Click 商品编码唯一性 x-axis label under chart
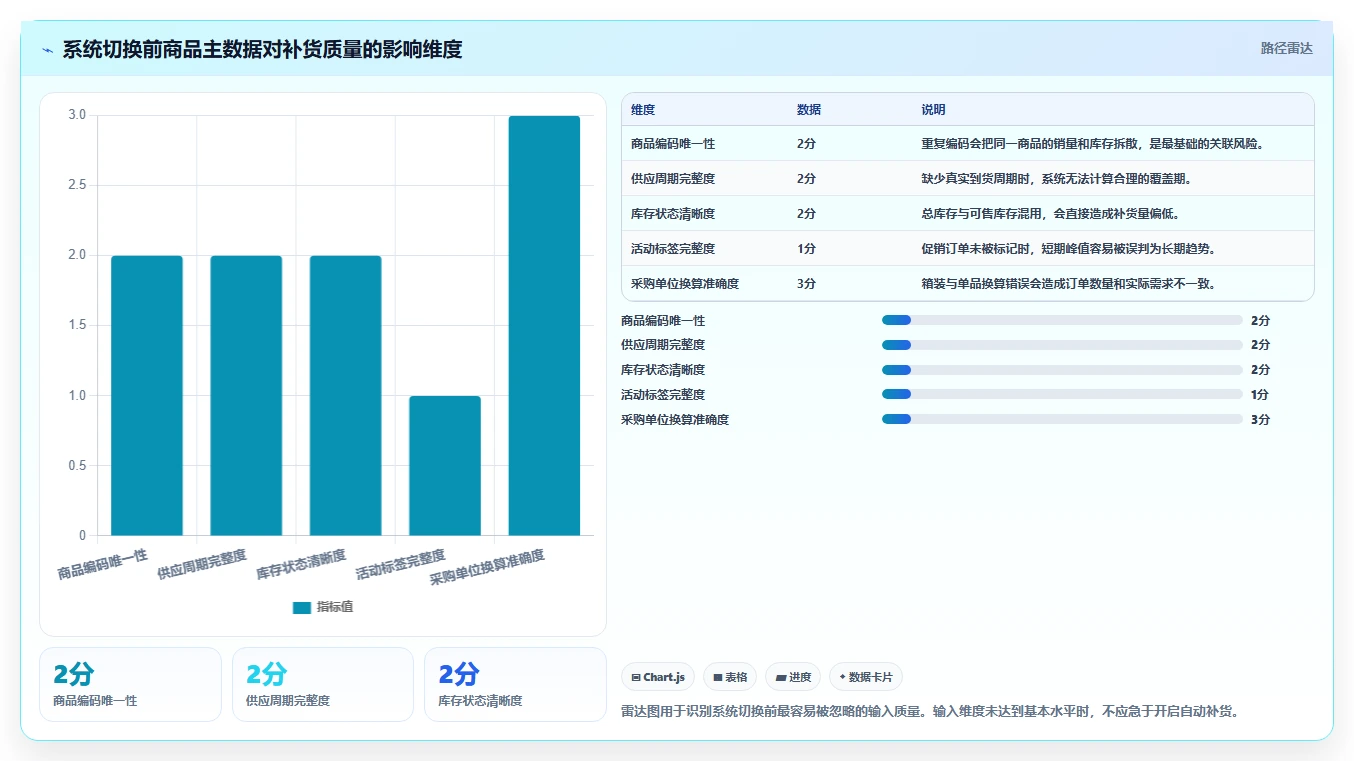Viewport: 1354px width, 761px height. 102,564
